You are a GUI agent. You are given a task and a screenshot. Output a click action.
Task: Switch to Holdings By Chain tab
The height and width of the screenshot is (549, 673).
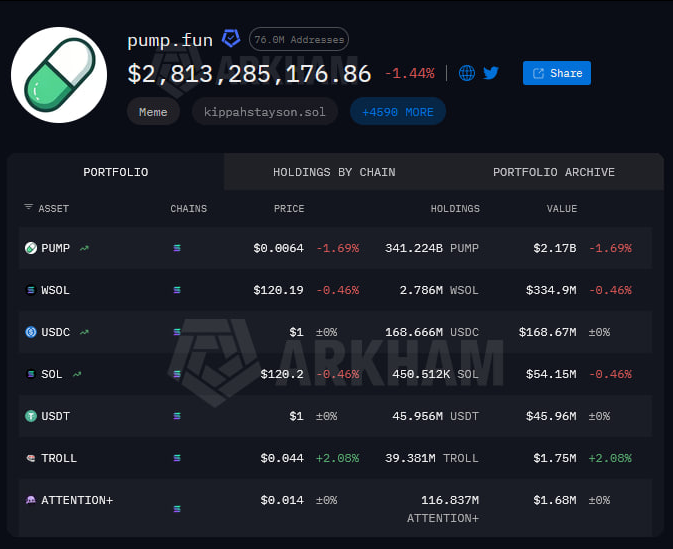coord(334,172)
